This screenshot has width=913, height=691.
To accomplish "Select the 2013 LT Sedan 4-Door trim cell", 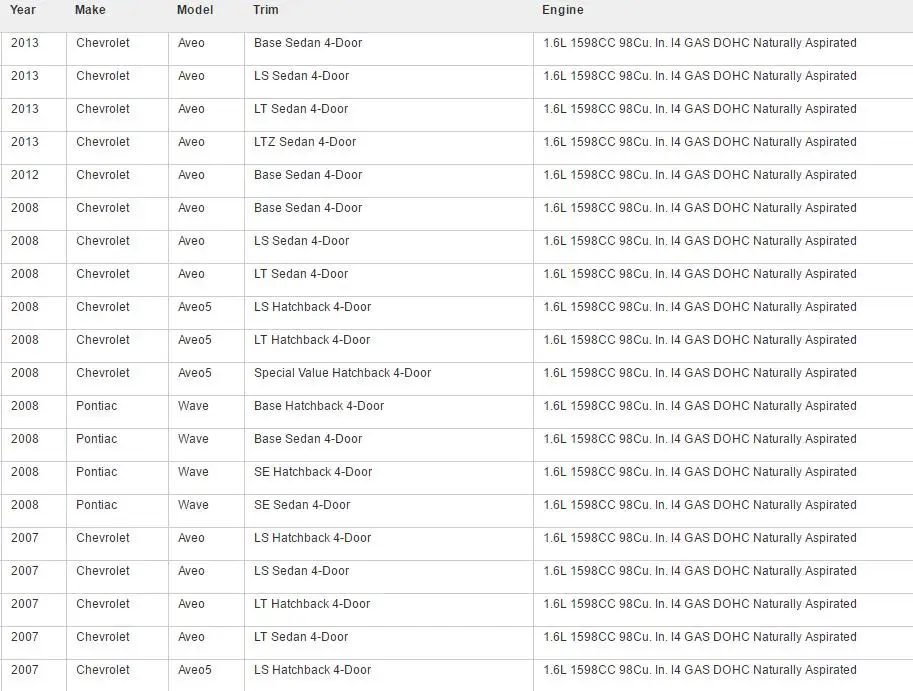I will pyautogui.click(x=300, y=109).
